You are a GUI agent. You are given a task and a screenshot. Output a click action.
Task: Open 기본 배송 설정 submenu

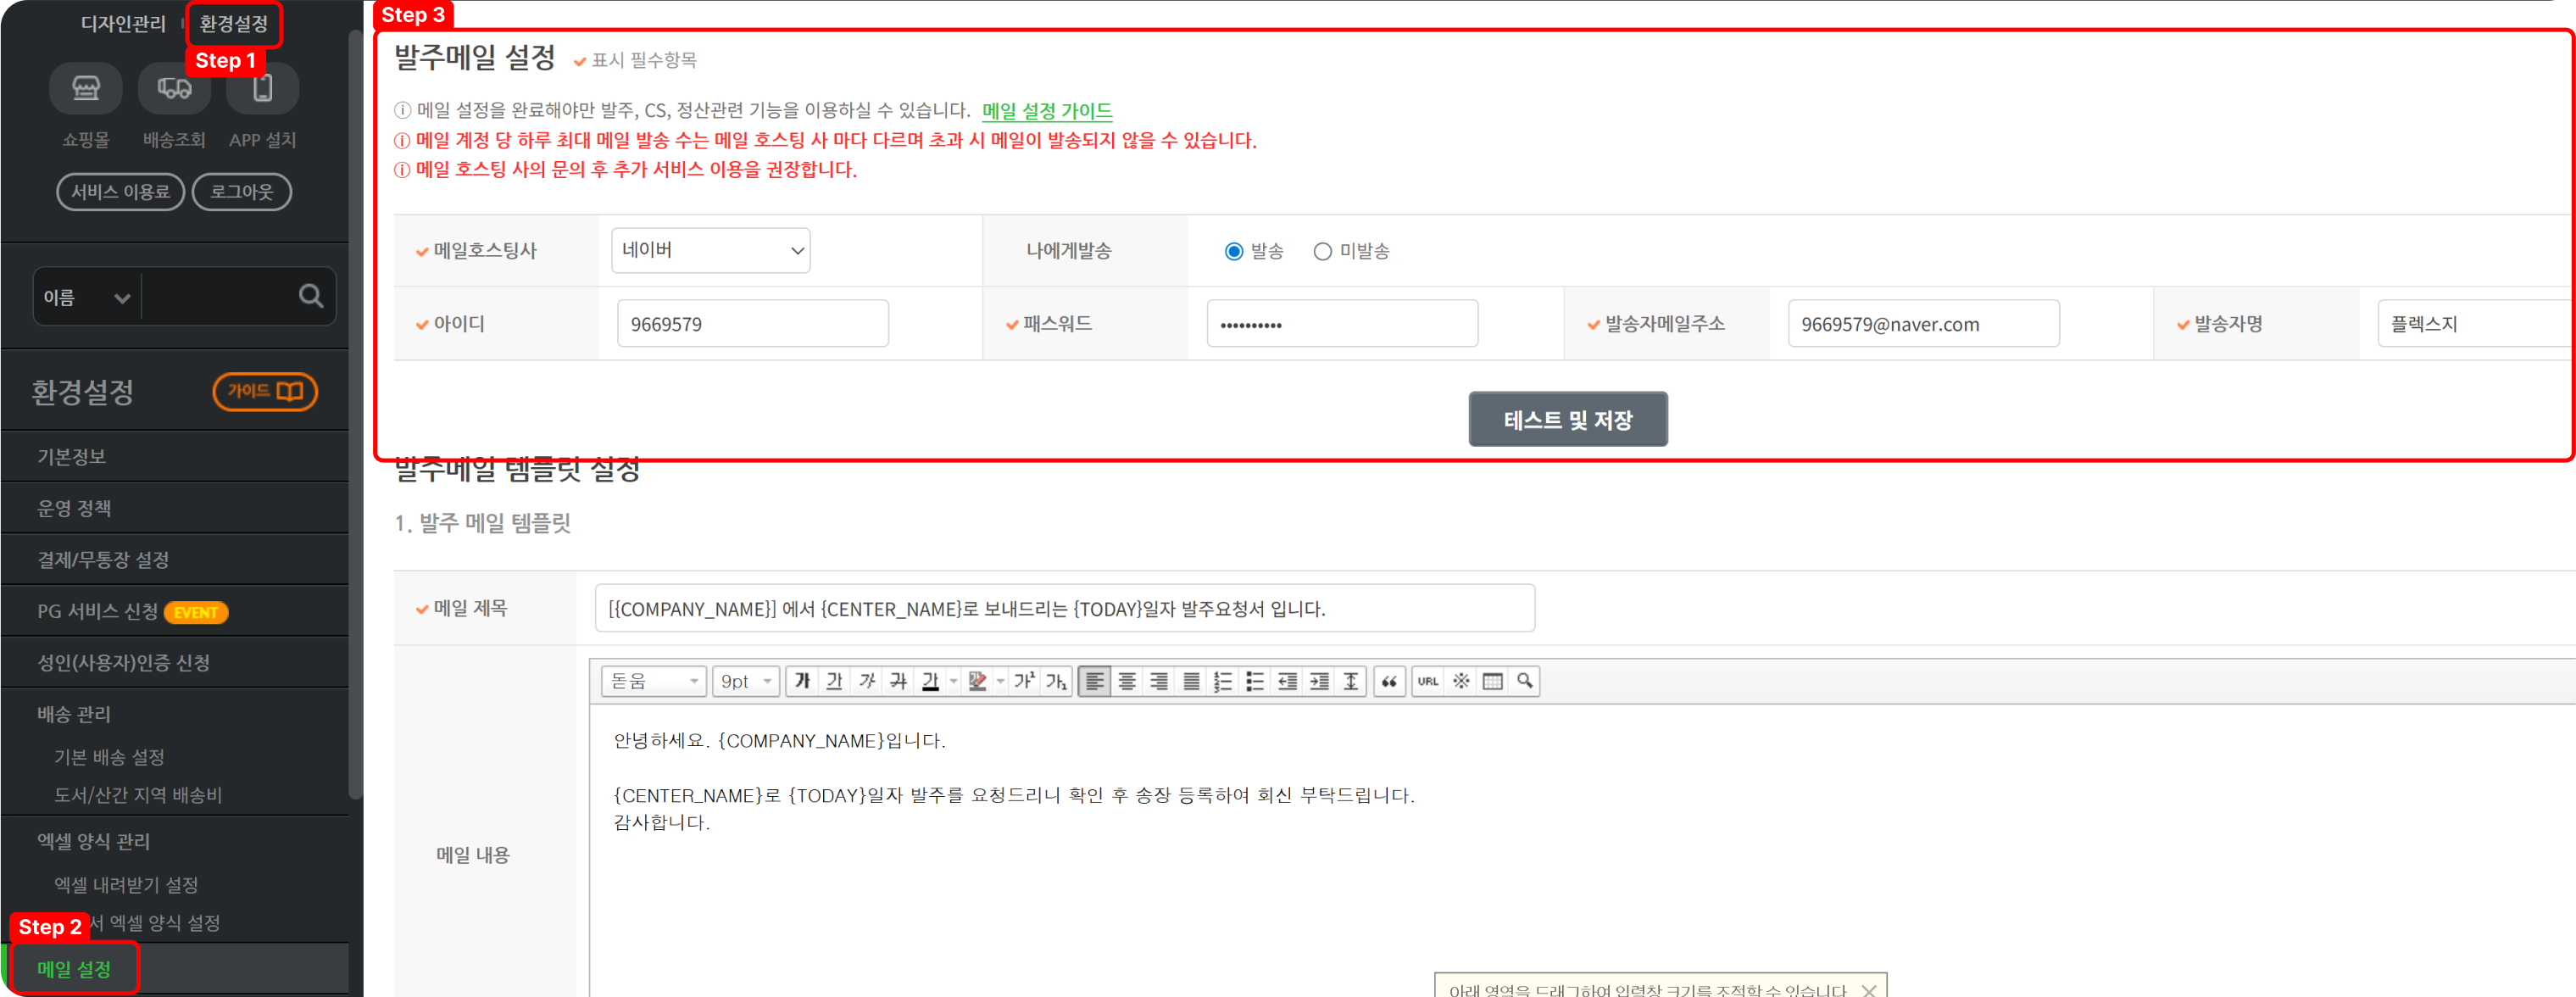click(x=109, y=757)
